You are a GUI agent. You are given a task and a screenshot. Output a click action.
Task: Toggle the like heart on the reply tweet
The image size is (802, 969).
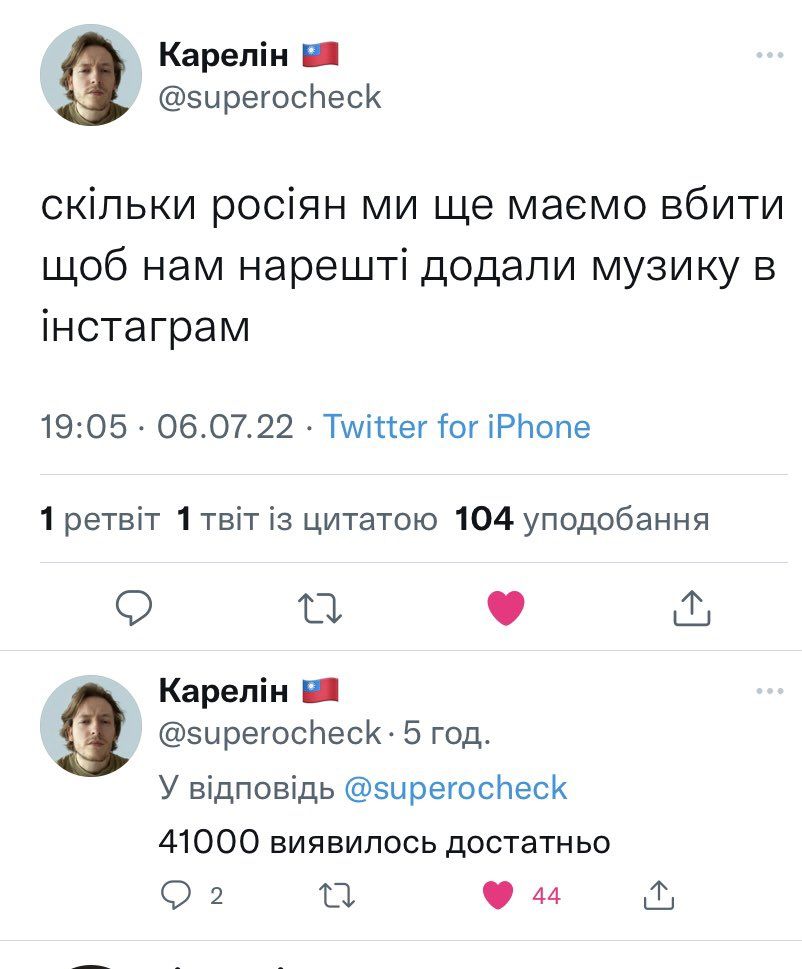[x=498, y=895]
